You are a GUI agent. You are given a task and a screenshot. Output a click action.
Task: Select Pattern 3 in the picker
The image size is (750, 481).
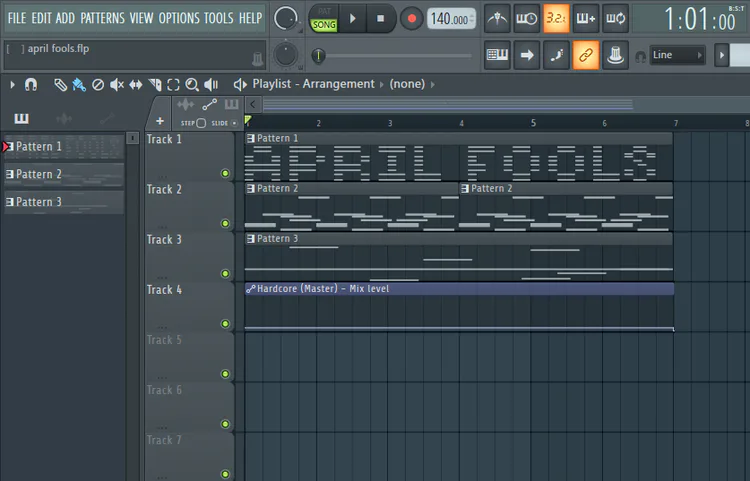pos(63,202)
